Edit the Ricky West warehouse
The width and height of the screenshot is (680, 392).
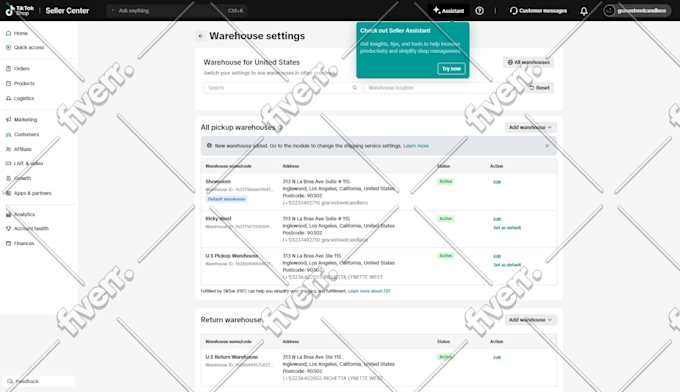coord(497,219)
